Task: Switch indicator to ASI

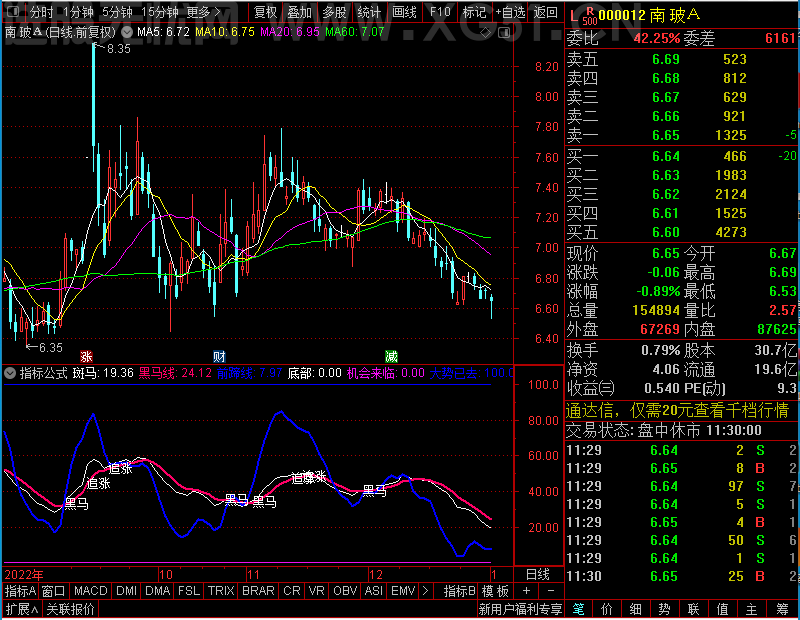Action: (x=374, y=591)
